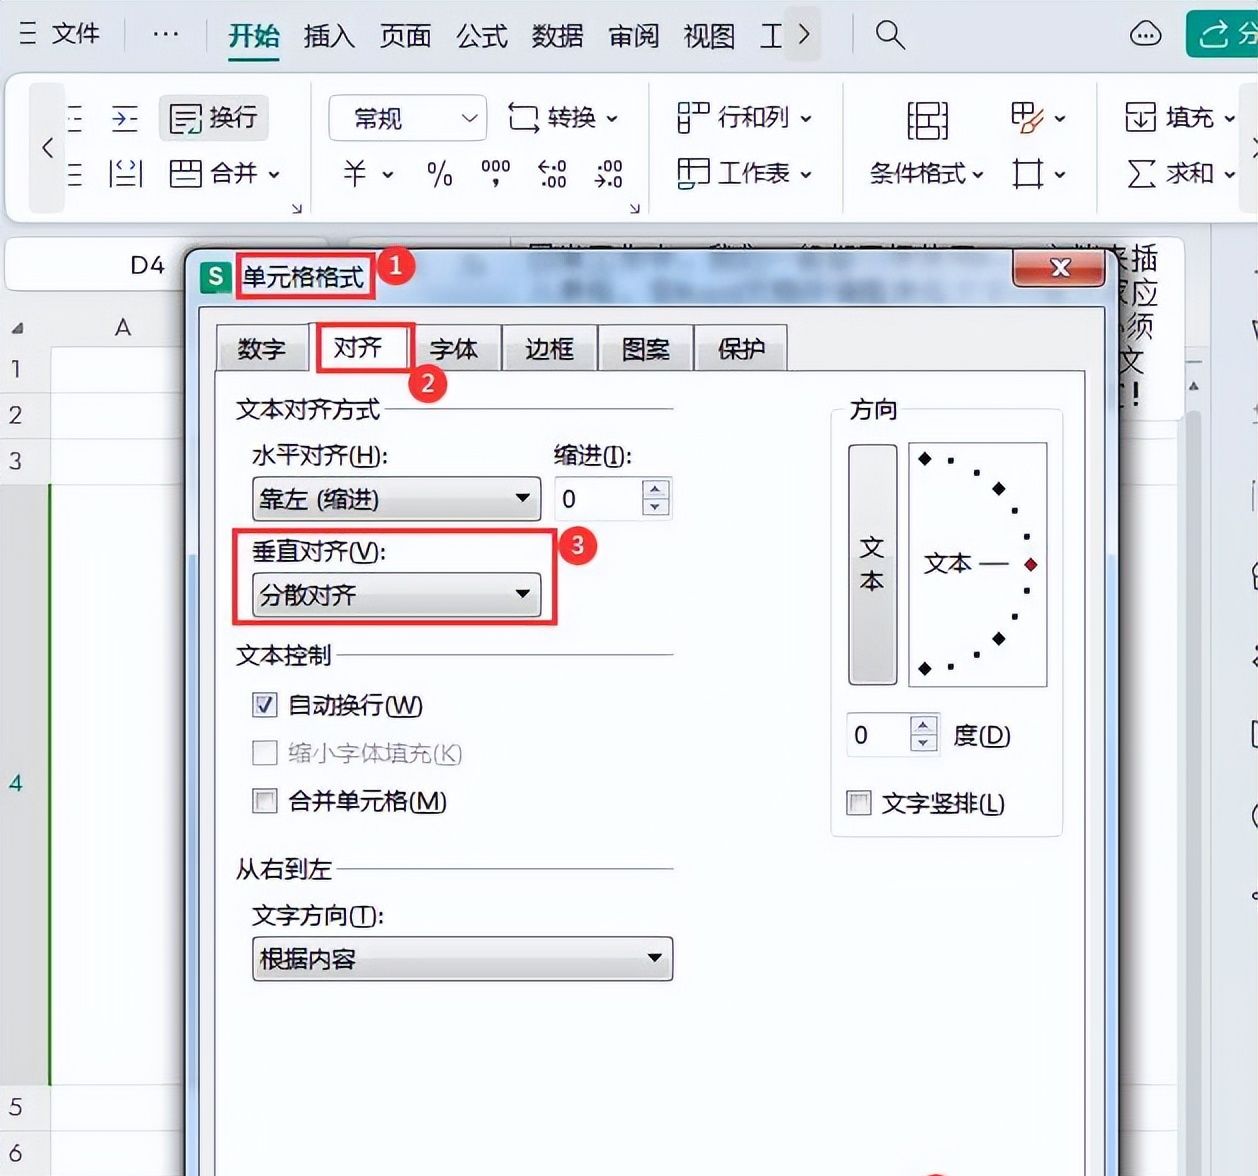Click the 工作表 (worksheet) toolbar icon
The height and width of the screenshot is (1176, 1258).
[739, 172]
